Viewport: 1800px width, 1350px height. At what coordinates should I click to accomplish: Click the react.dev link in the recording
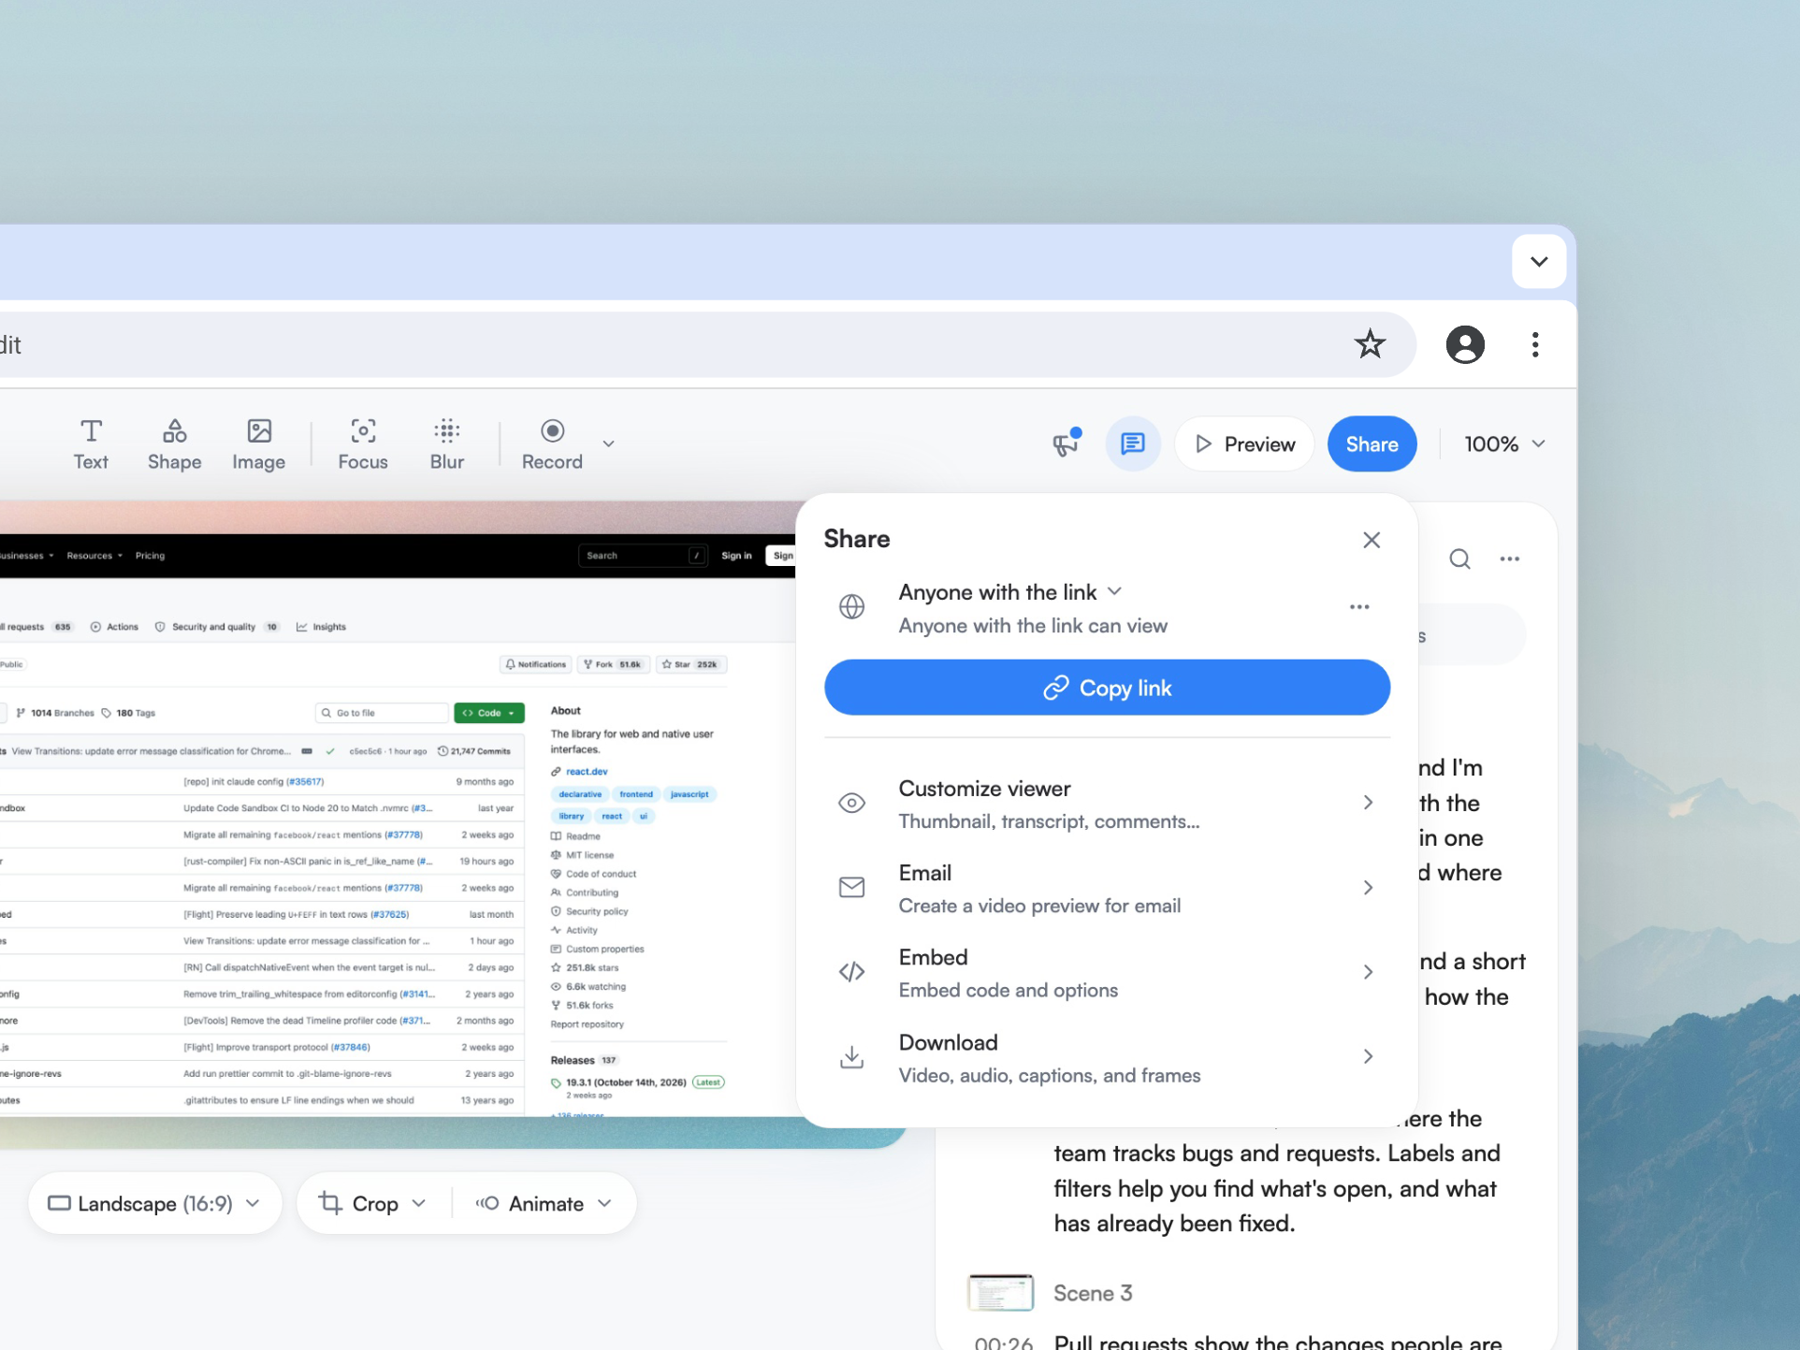(587, 772)
